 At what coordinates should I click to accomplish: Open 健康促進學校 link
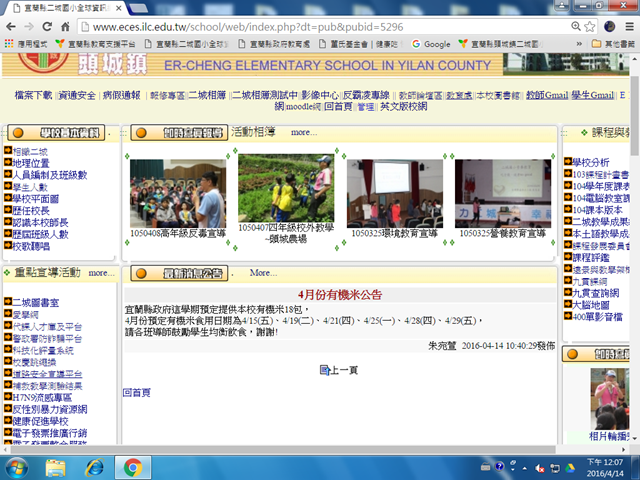point(40,421)
